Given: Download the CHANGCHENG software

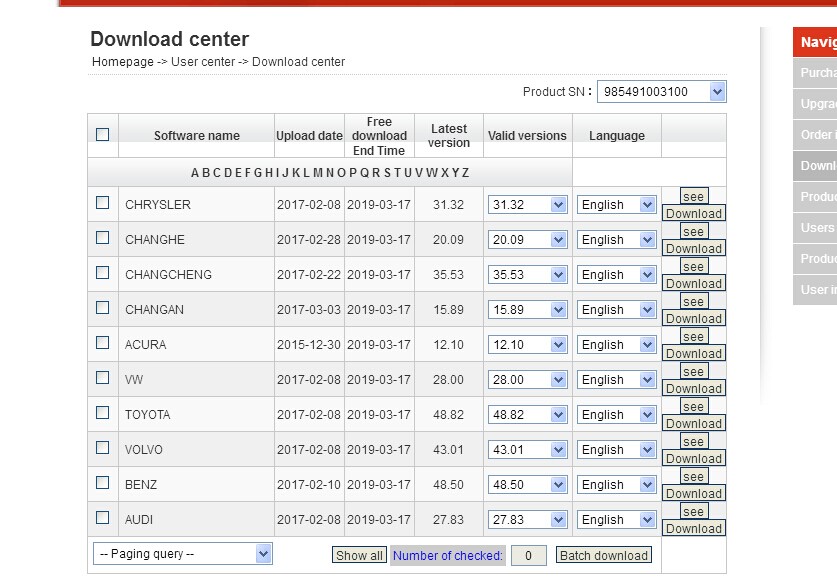Looking at the screenshot, I should (694, 283).
